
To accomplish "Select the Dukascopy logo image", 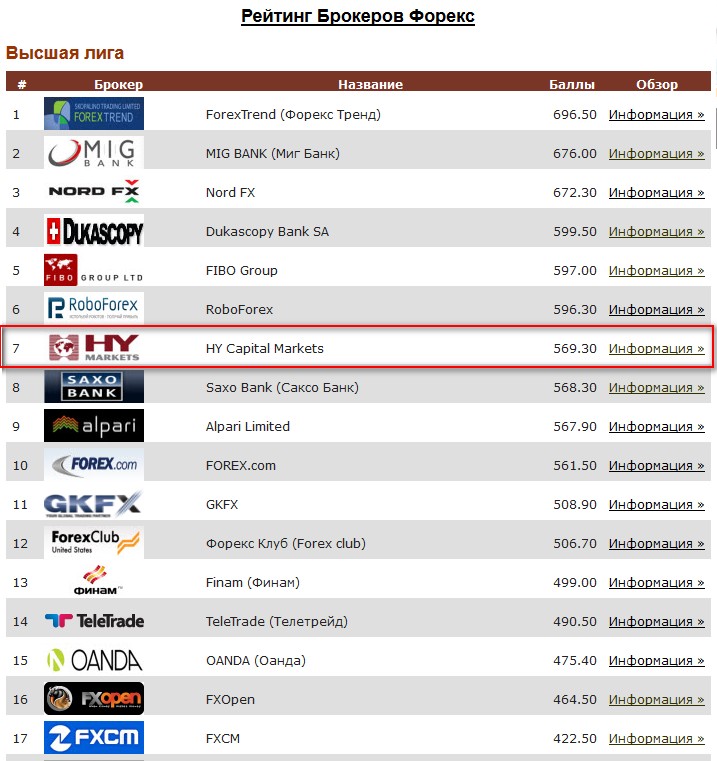I will (x=94, y=231).
